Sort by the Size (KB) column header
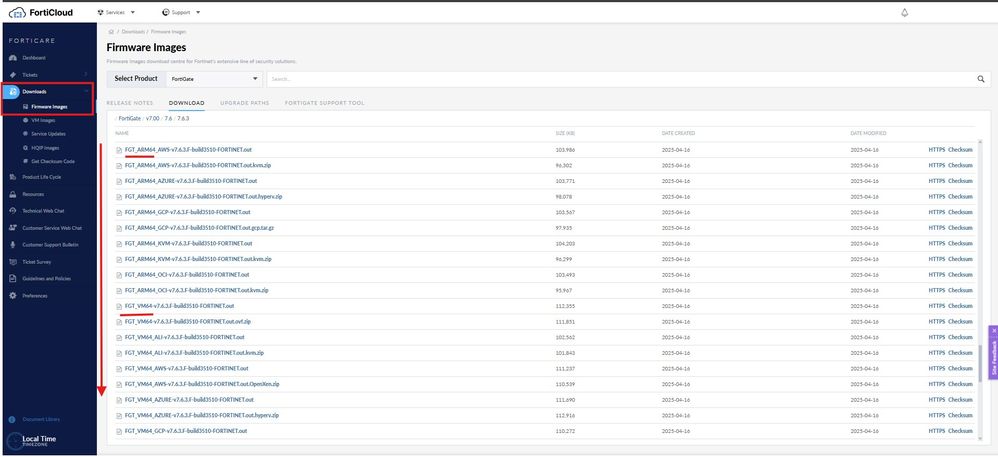The width and height of the screenshot is (998, 457). coord(565,133)
